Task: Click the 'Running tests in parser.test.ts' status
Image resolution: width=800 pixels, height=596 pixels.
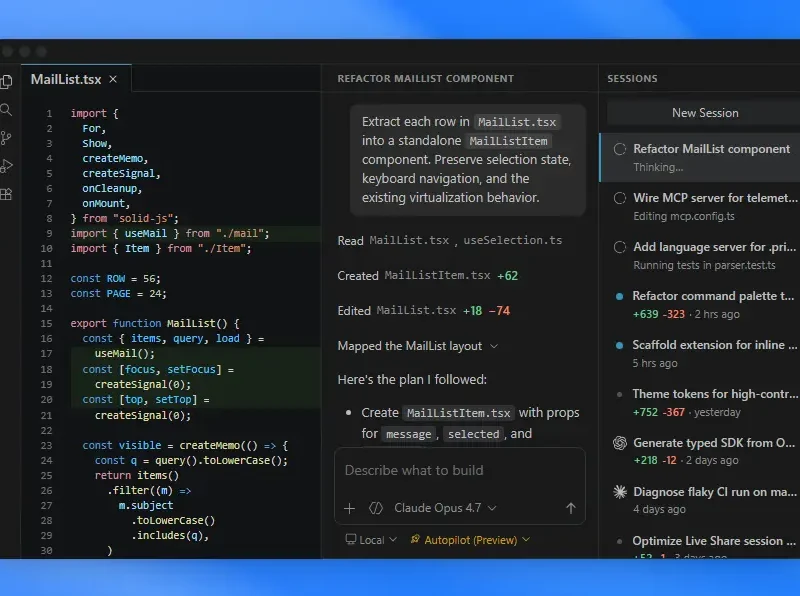Action: click(x=704, y=265)
